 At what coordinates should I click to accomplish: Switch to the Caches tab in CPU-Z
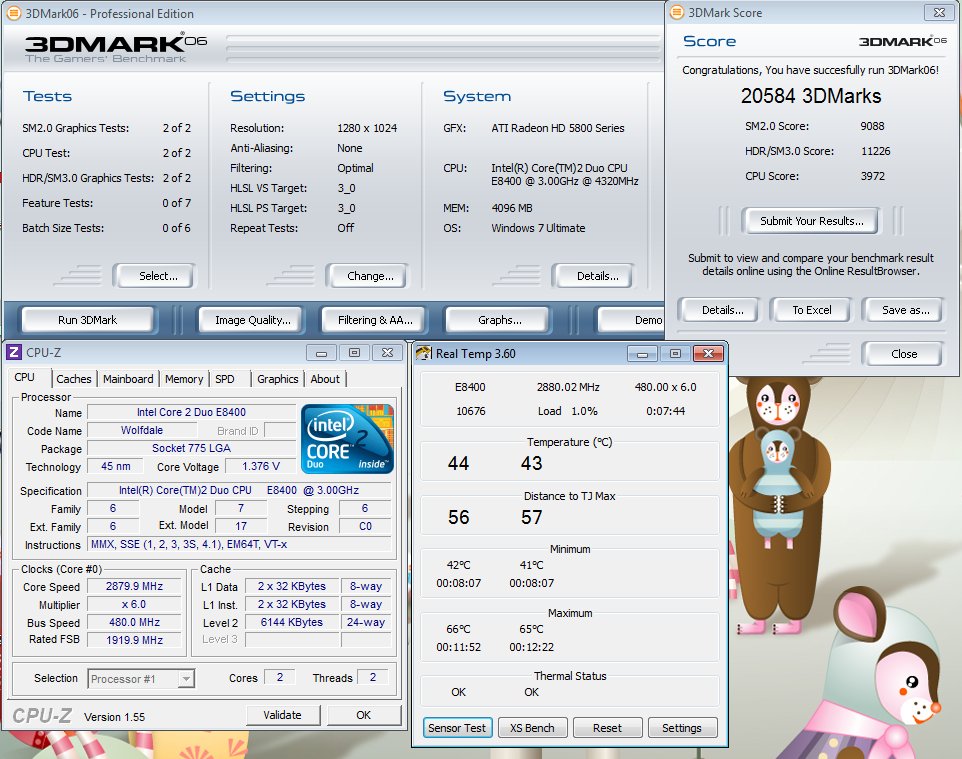tap(74, 379)
